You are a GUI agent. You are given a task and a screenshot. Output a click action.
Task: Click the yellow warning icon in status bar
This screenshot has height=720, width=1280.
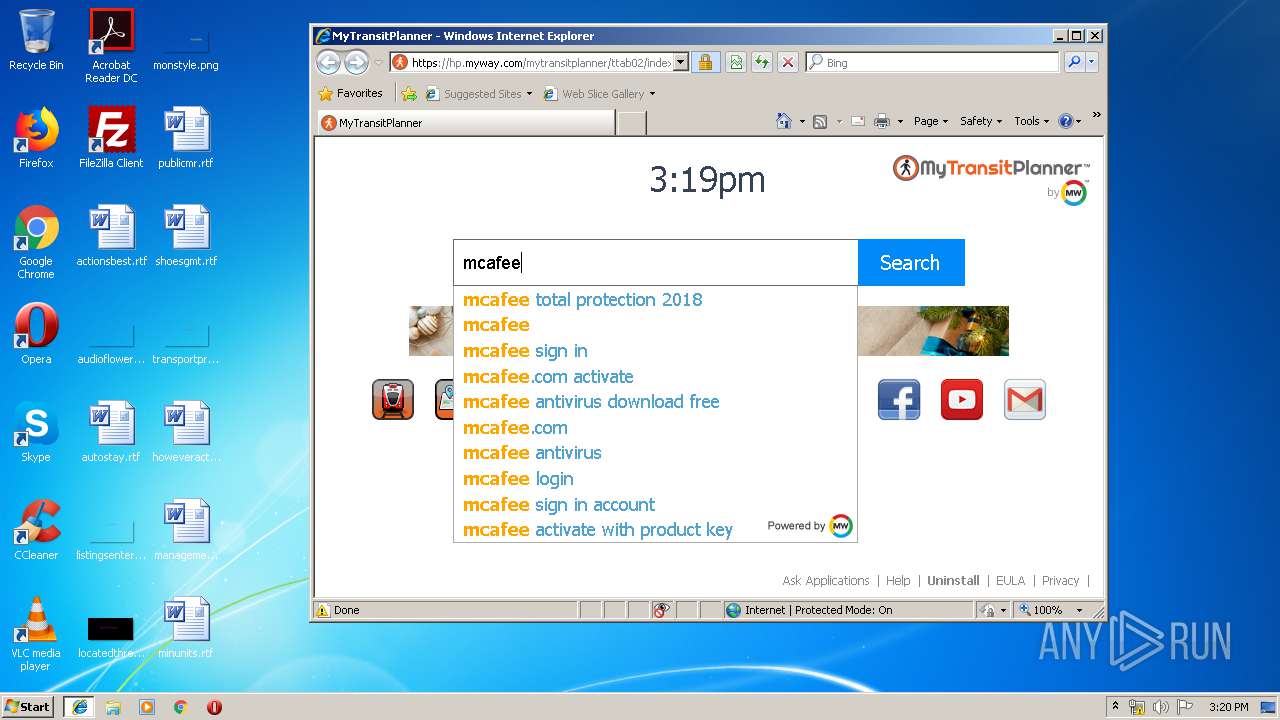coord(322,610)
